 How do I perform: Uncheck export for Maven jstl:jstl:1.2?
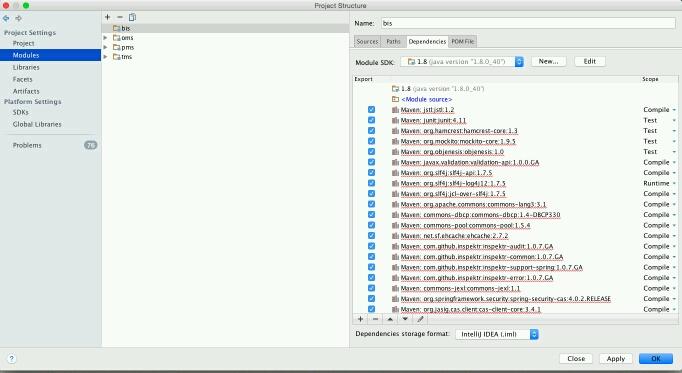[x=371, y=110]
